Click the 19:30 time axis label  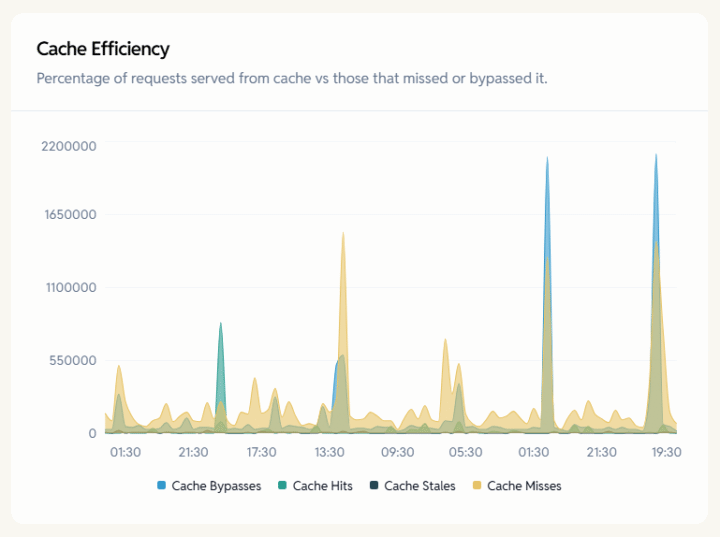point(666,452)
